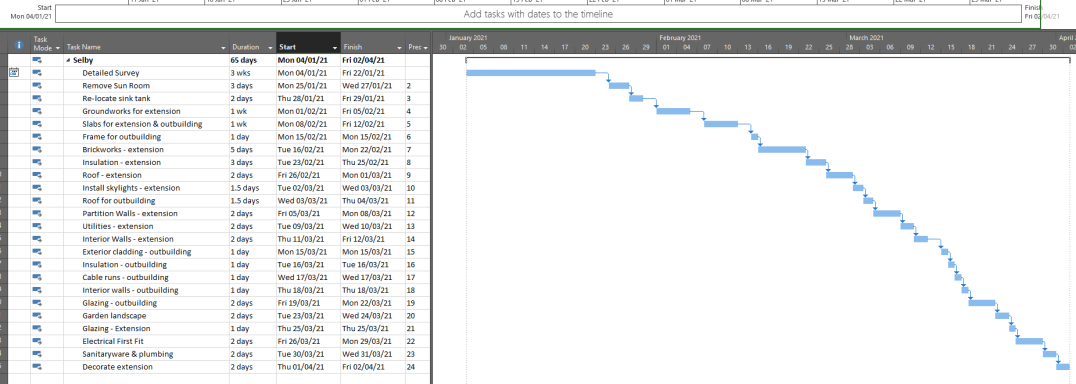Select the Detailed Survey Gantt bar
The height and width of the screenshot is (384, 1076).
[x=530, y=73]
